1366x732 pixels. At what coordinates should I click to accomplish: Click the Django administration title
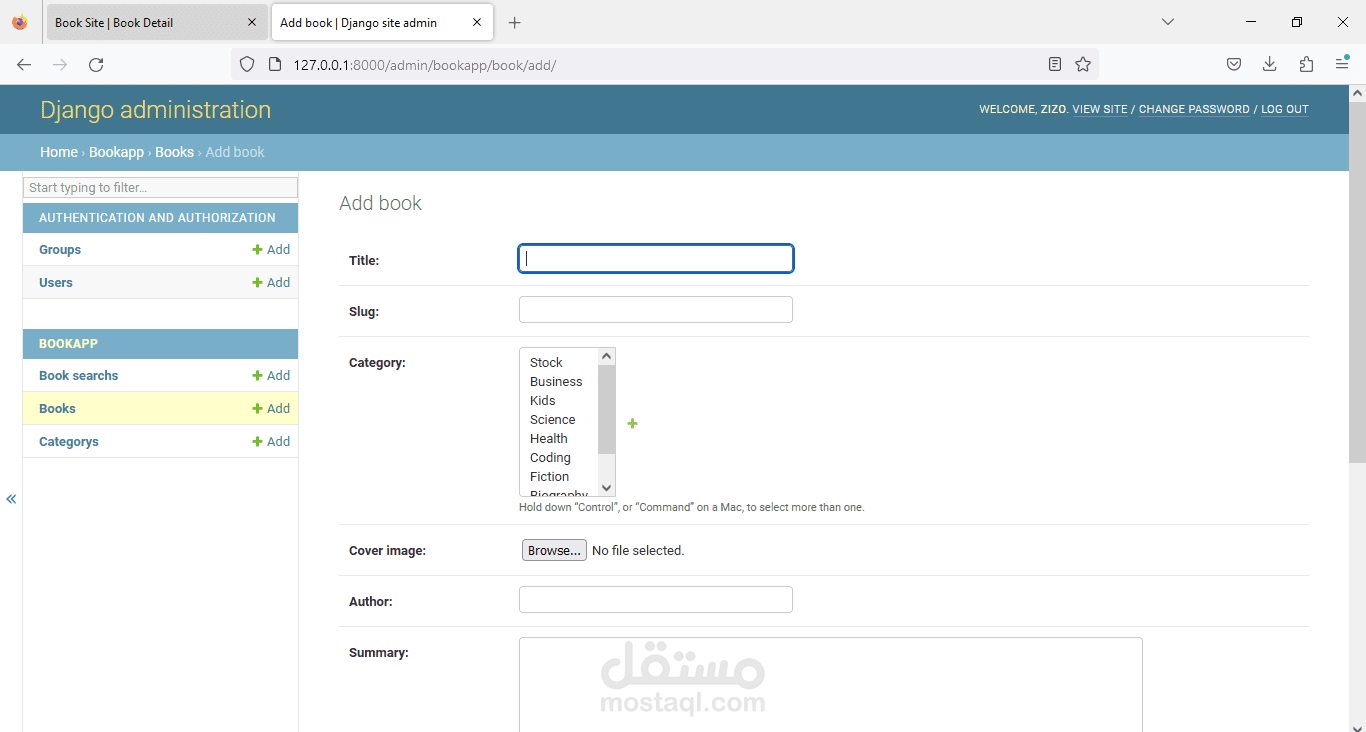click(155, 110)
